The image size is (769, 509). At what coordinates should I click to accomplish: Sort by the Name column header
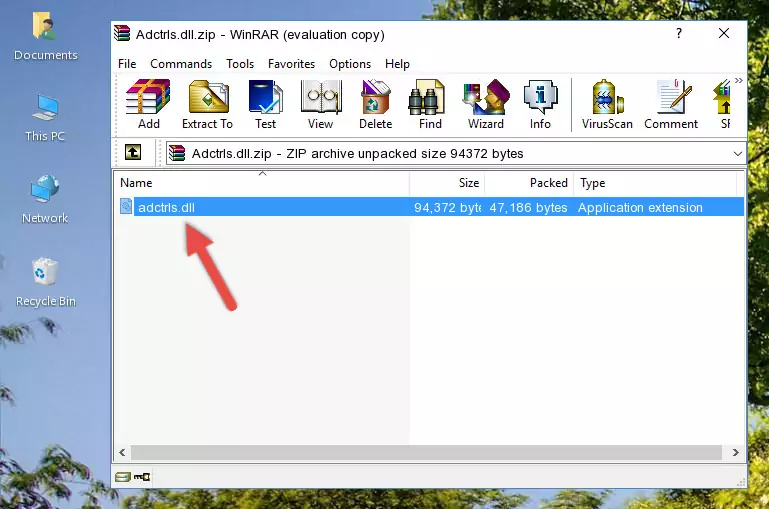click(x=262, y=183)
